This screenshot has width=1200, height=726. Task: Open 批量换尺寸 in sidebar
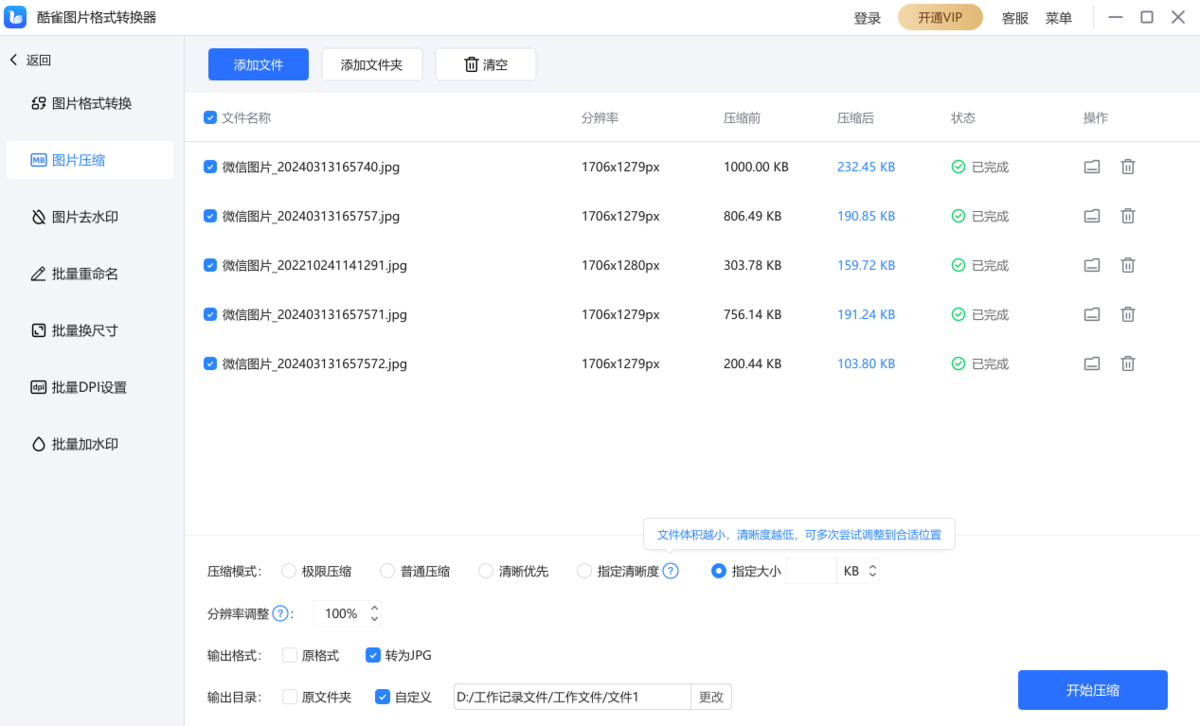pos(90,330)
